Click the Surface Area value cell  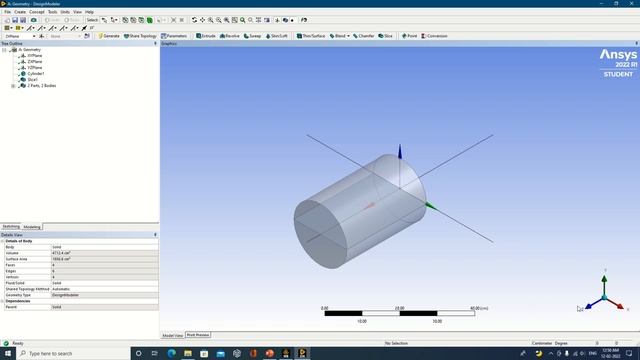(104, 259)
